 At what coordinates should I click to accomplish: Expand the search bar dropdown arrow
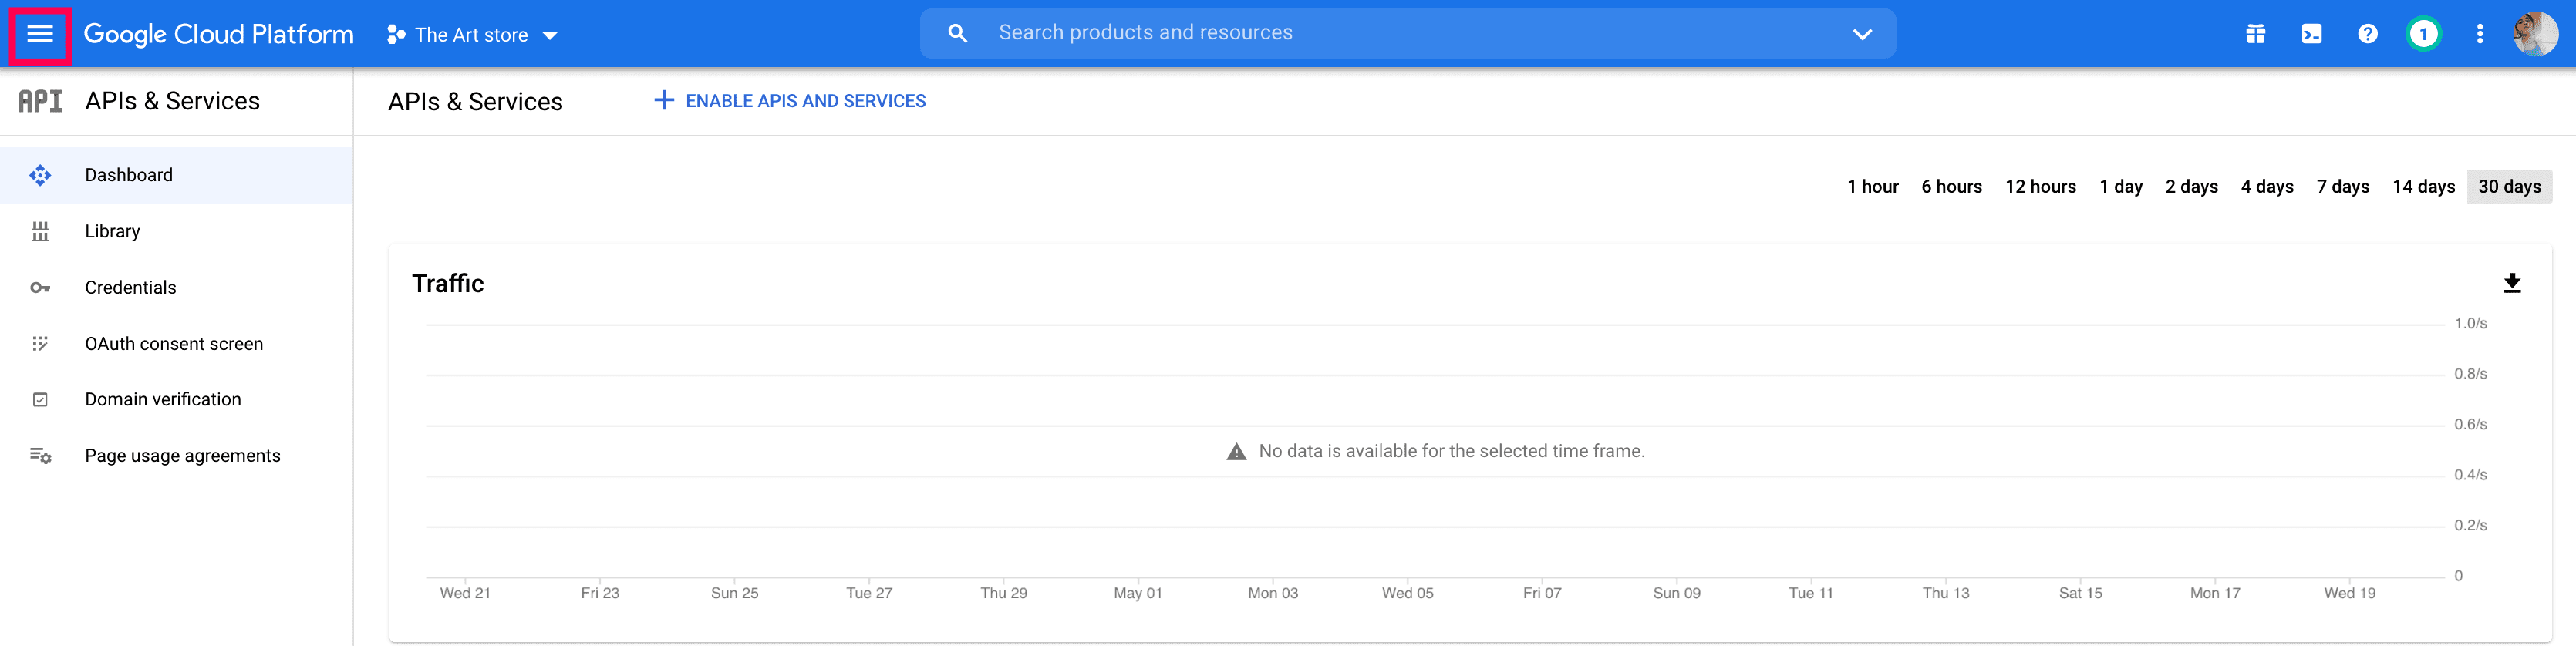coord(1861,35)
